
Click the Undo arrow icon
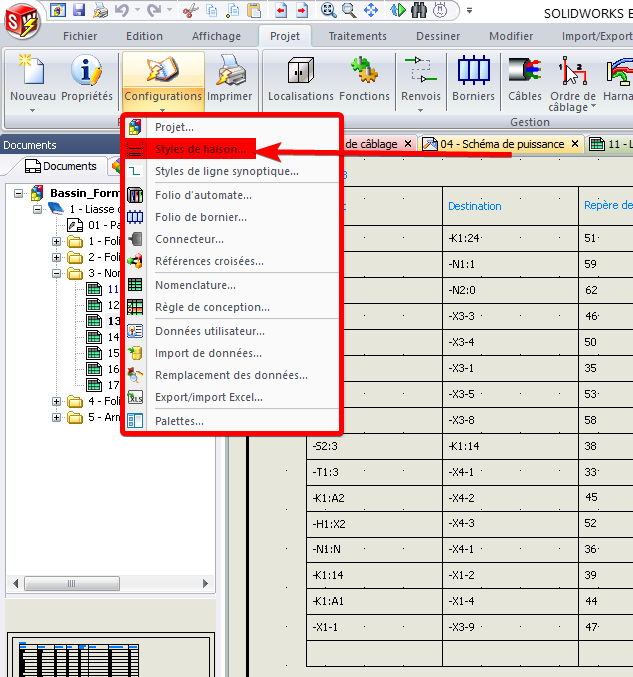(122, 9)
